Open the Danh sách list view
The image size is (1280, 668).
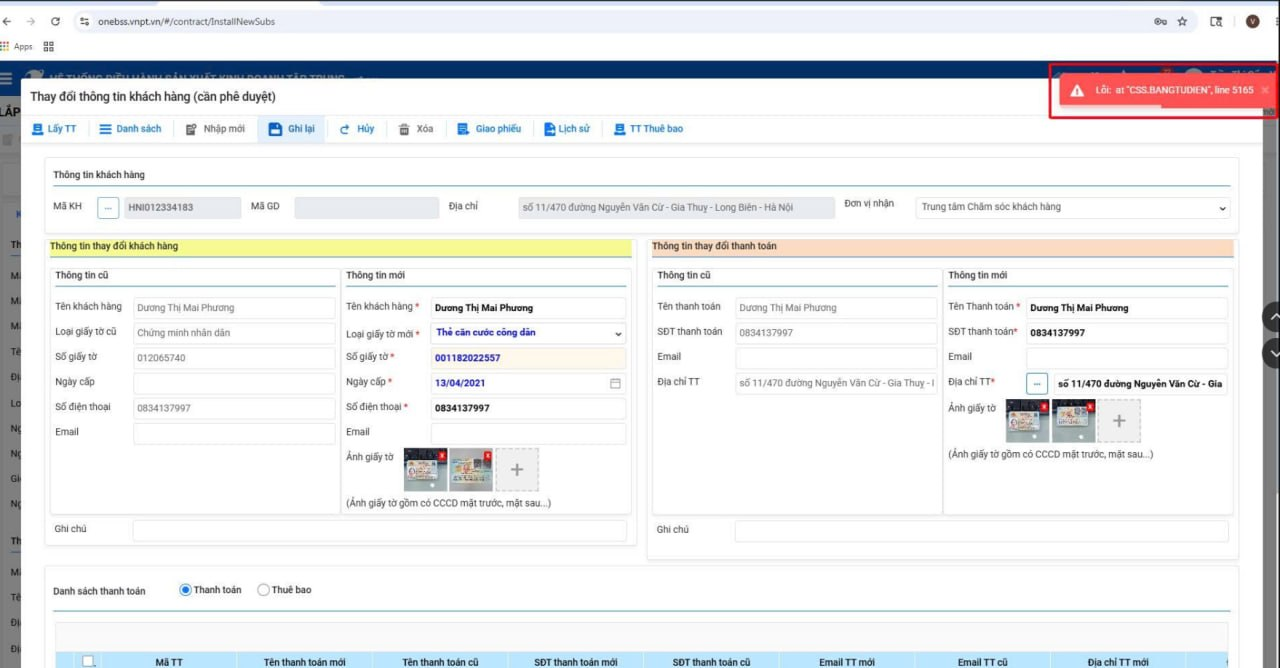pos(130,129)
